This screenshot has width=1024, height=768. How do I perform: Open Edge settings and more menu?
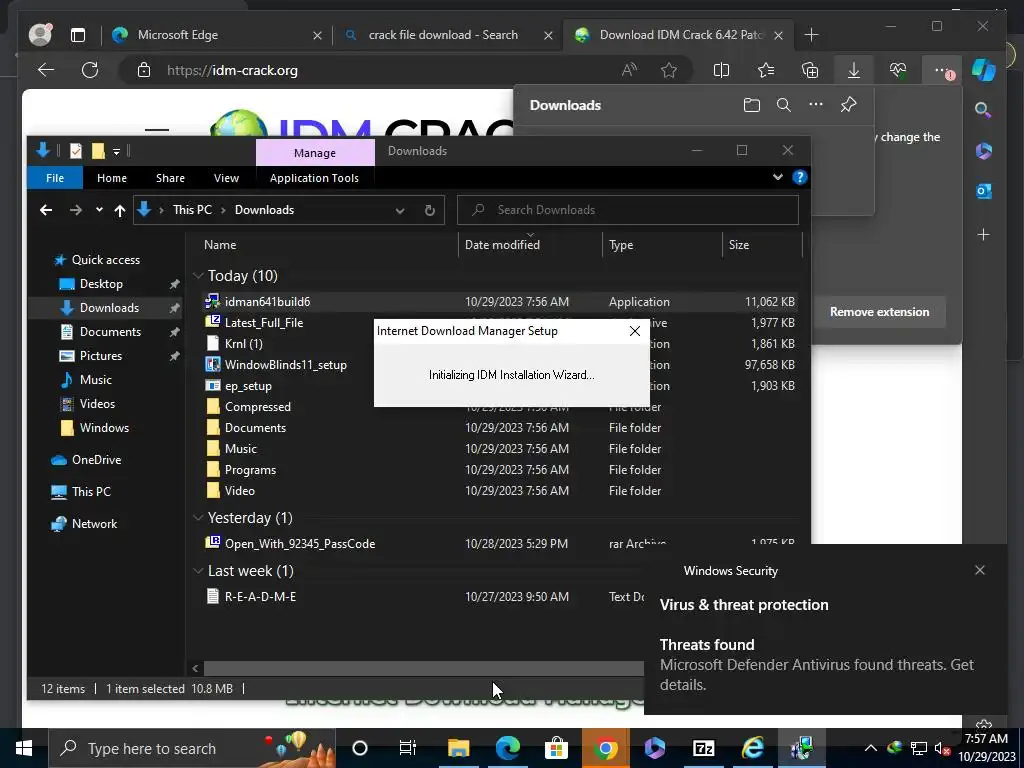[x=942, y=70]
